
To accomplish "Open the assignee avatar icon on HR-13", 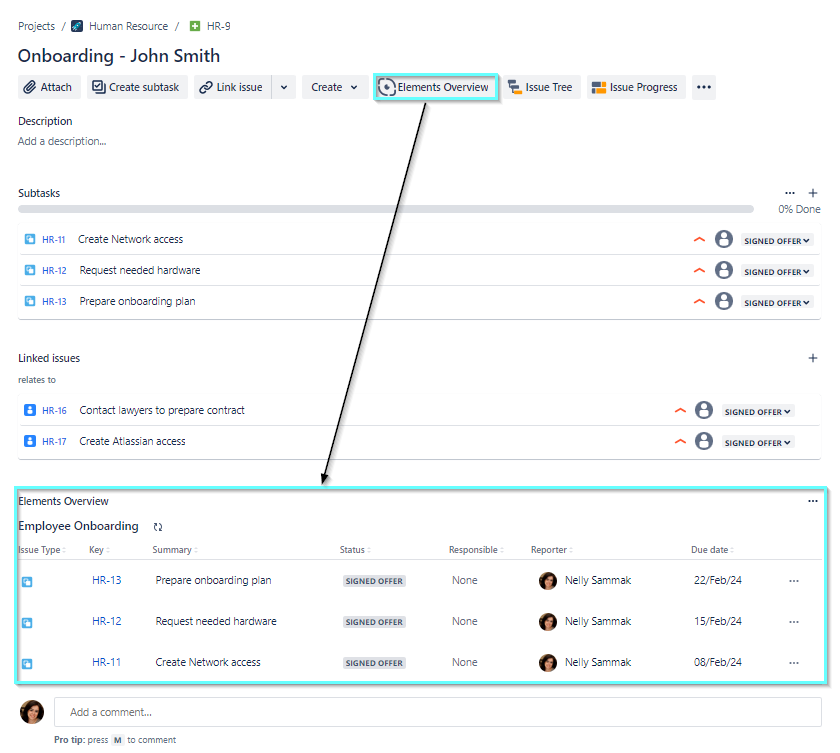I will [x=724, y=302].
